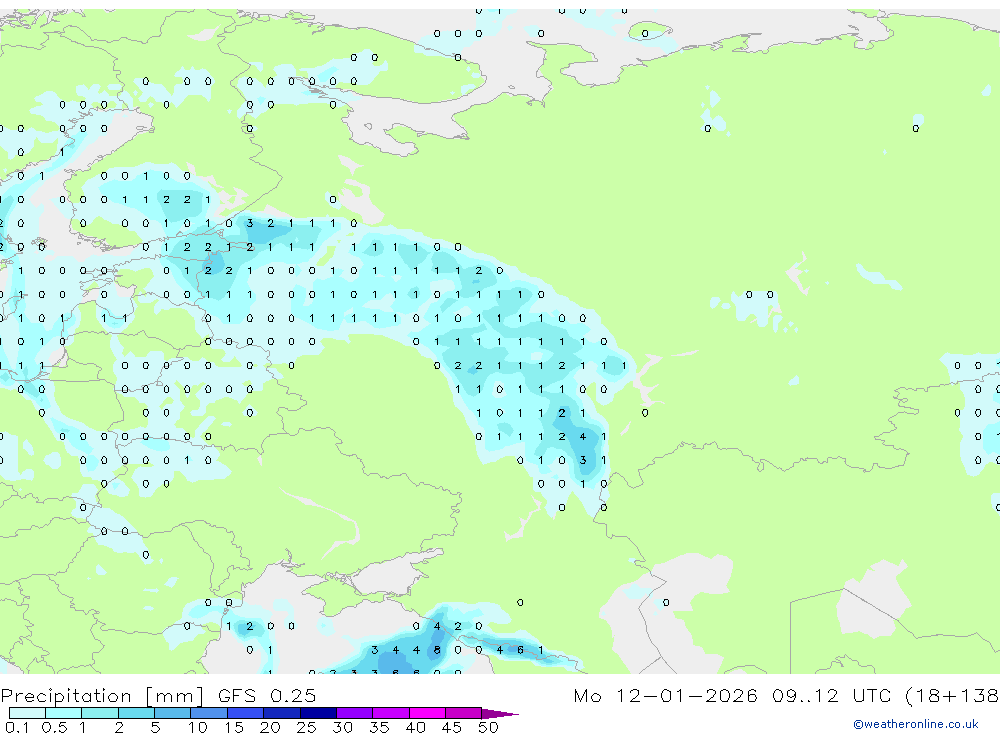Pick the 15–20 mm blue legend swatch
The width and height of the screenshot is (1000, 733).
pos(246,713)
